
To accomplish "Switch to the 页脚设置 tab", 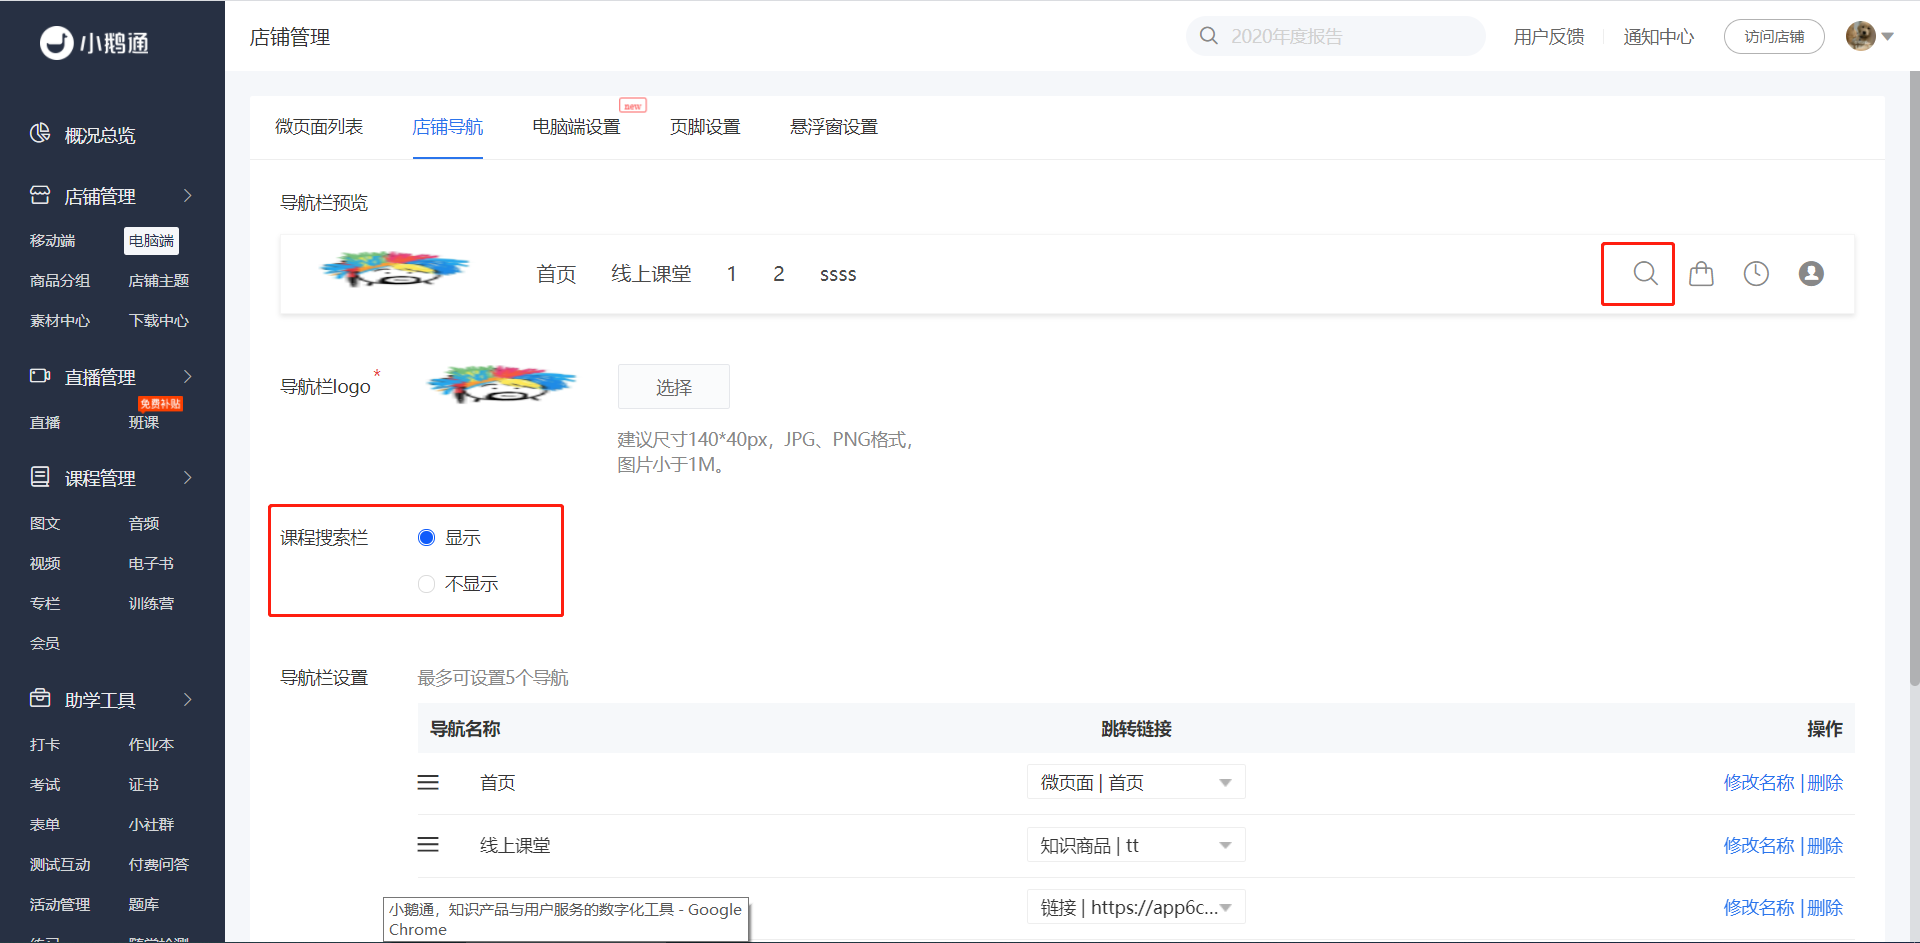I will [705, 127].
